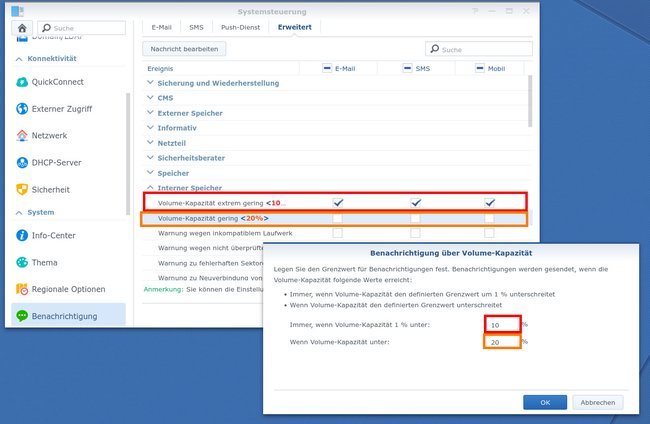Open Regionale Optionen icon
This screenshot has width=650, height=424.
[22, 289]
